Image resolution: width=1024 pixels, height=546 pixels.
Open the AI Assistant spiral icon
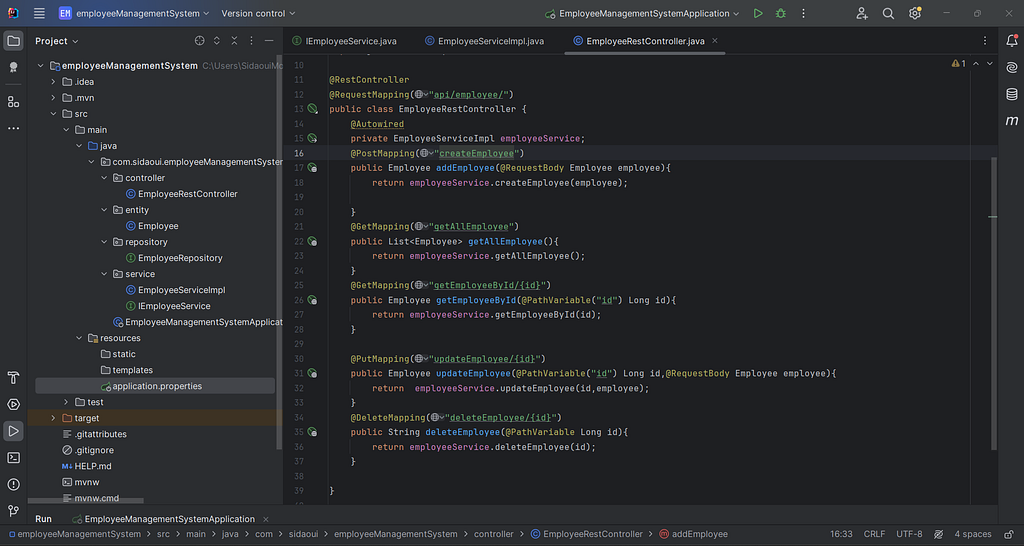[x=1012, y=67]
